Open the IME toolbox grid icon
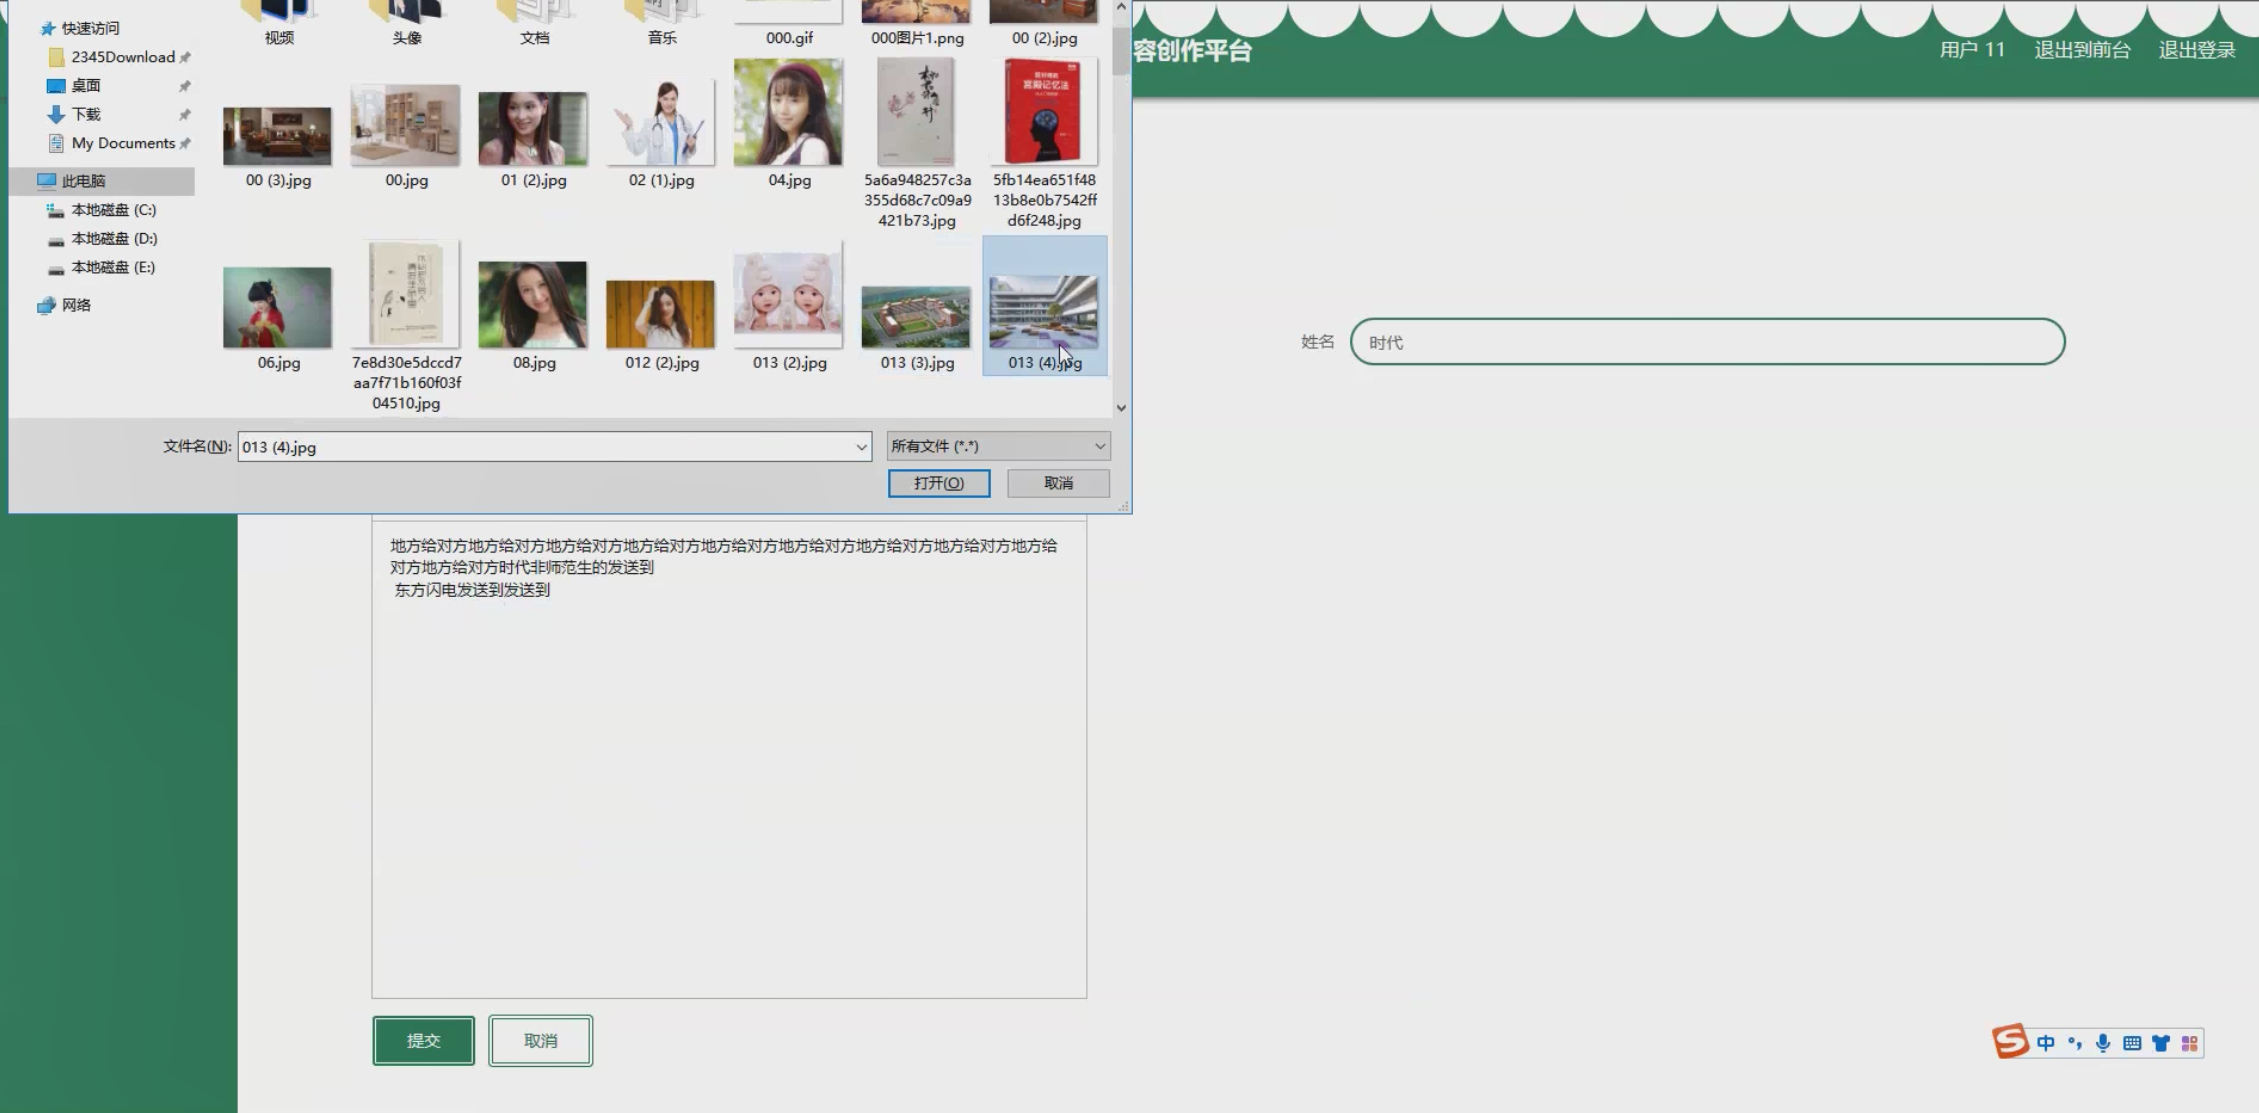This screenshot has height=1113, width=2259. (x=2190, y=1043)
